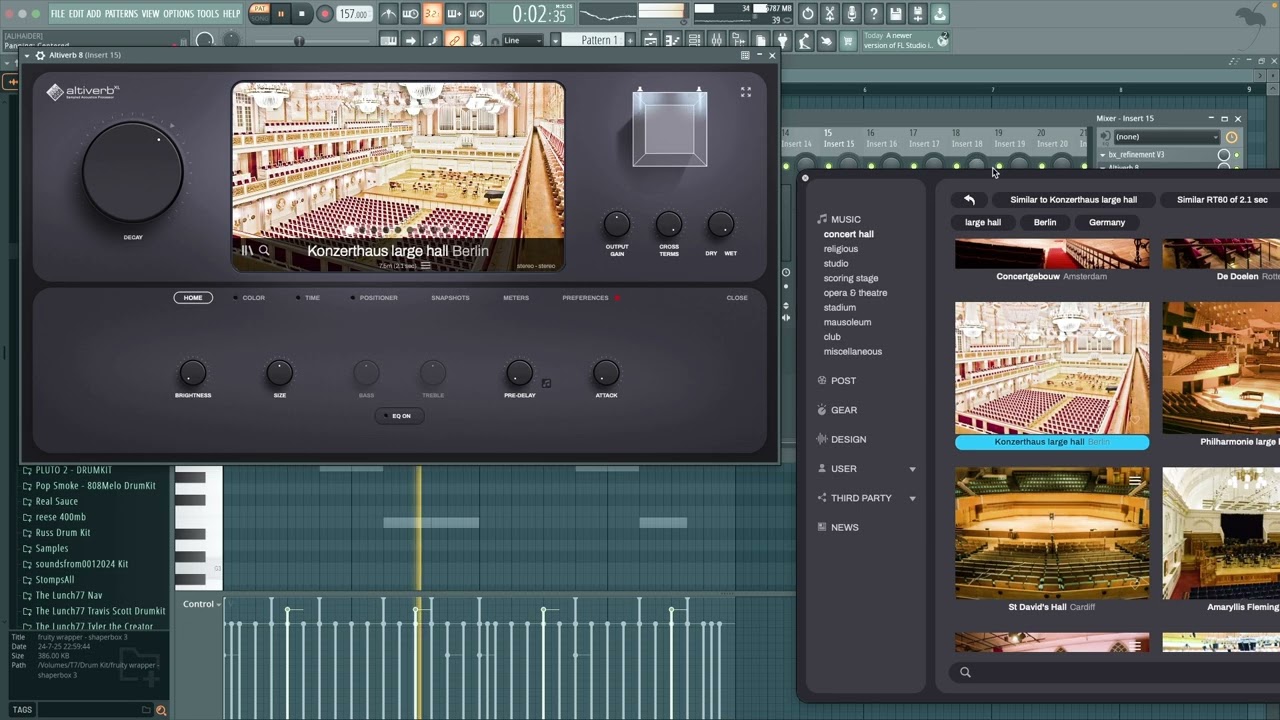1280x720 pixels.
Task: Click 'Similar to Konzerthaus large hall' filter
Action: pos(1073,200)
